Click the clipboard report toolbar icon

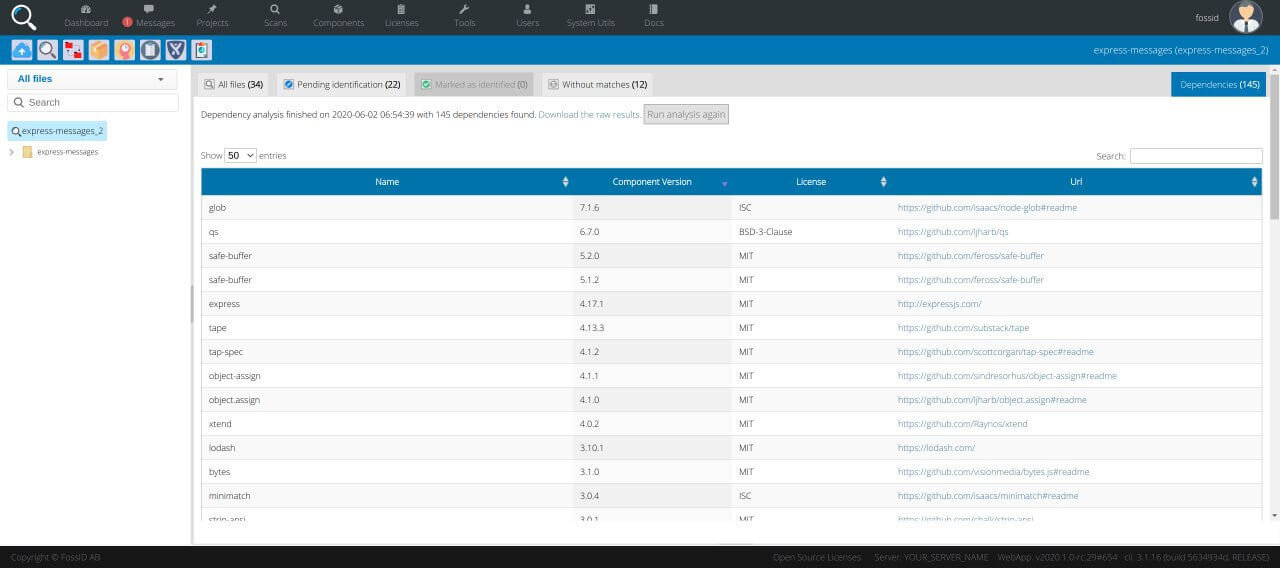tap(201, 50)
